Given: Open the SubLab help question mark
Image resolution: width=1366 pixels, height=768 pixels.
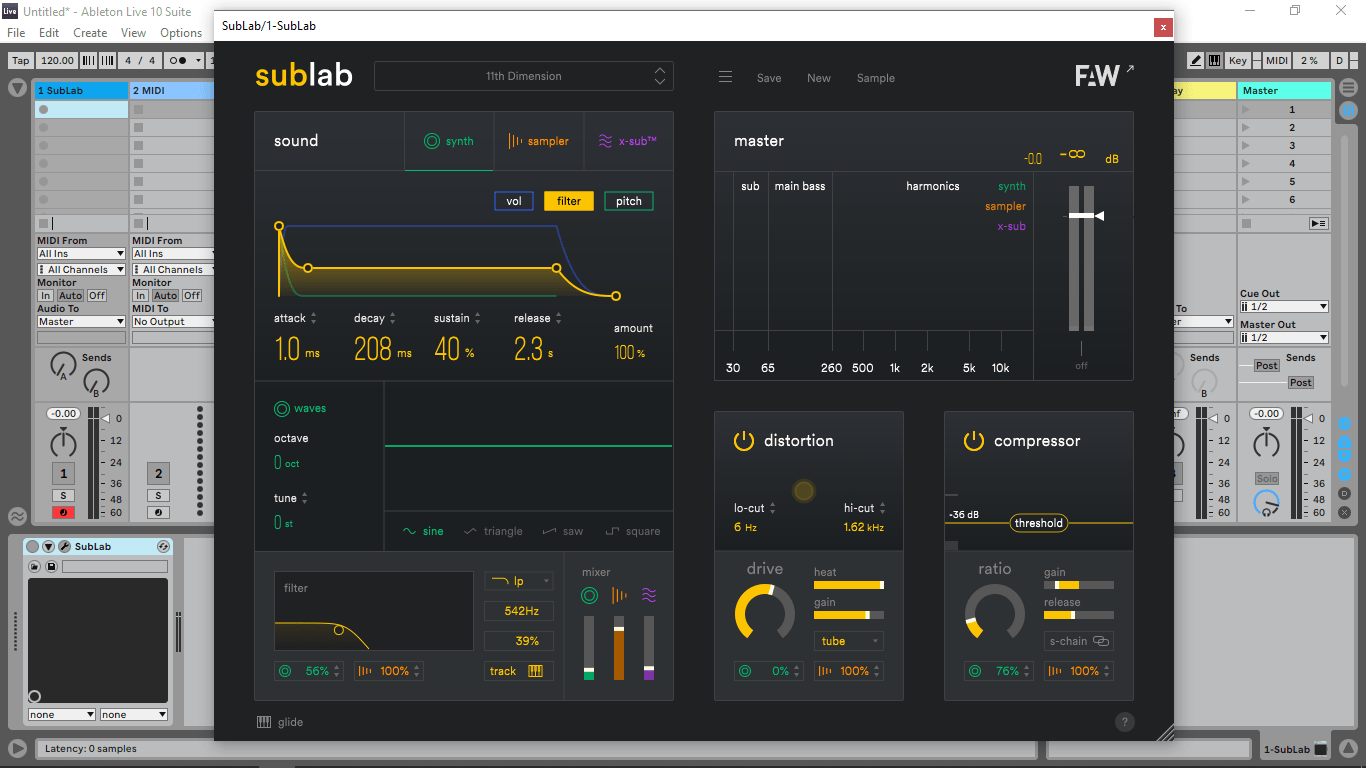Looking at the screenshot, I should (1124, 722).
